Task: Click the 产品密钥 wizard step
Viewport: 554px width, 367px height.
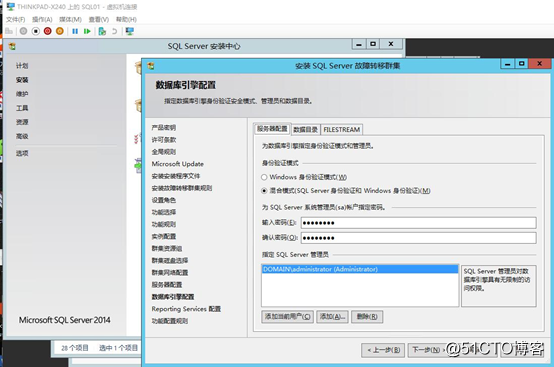Action: pyautogui.click(x=164, y=128)
